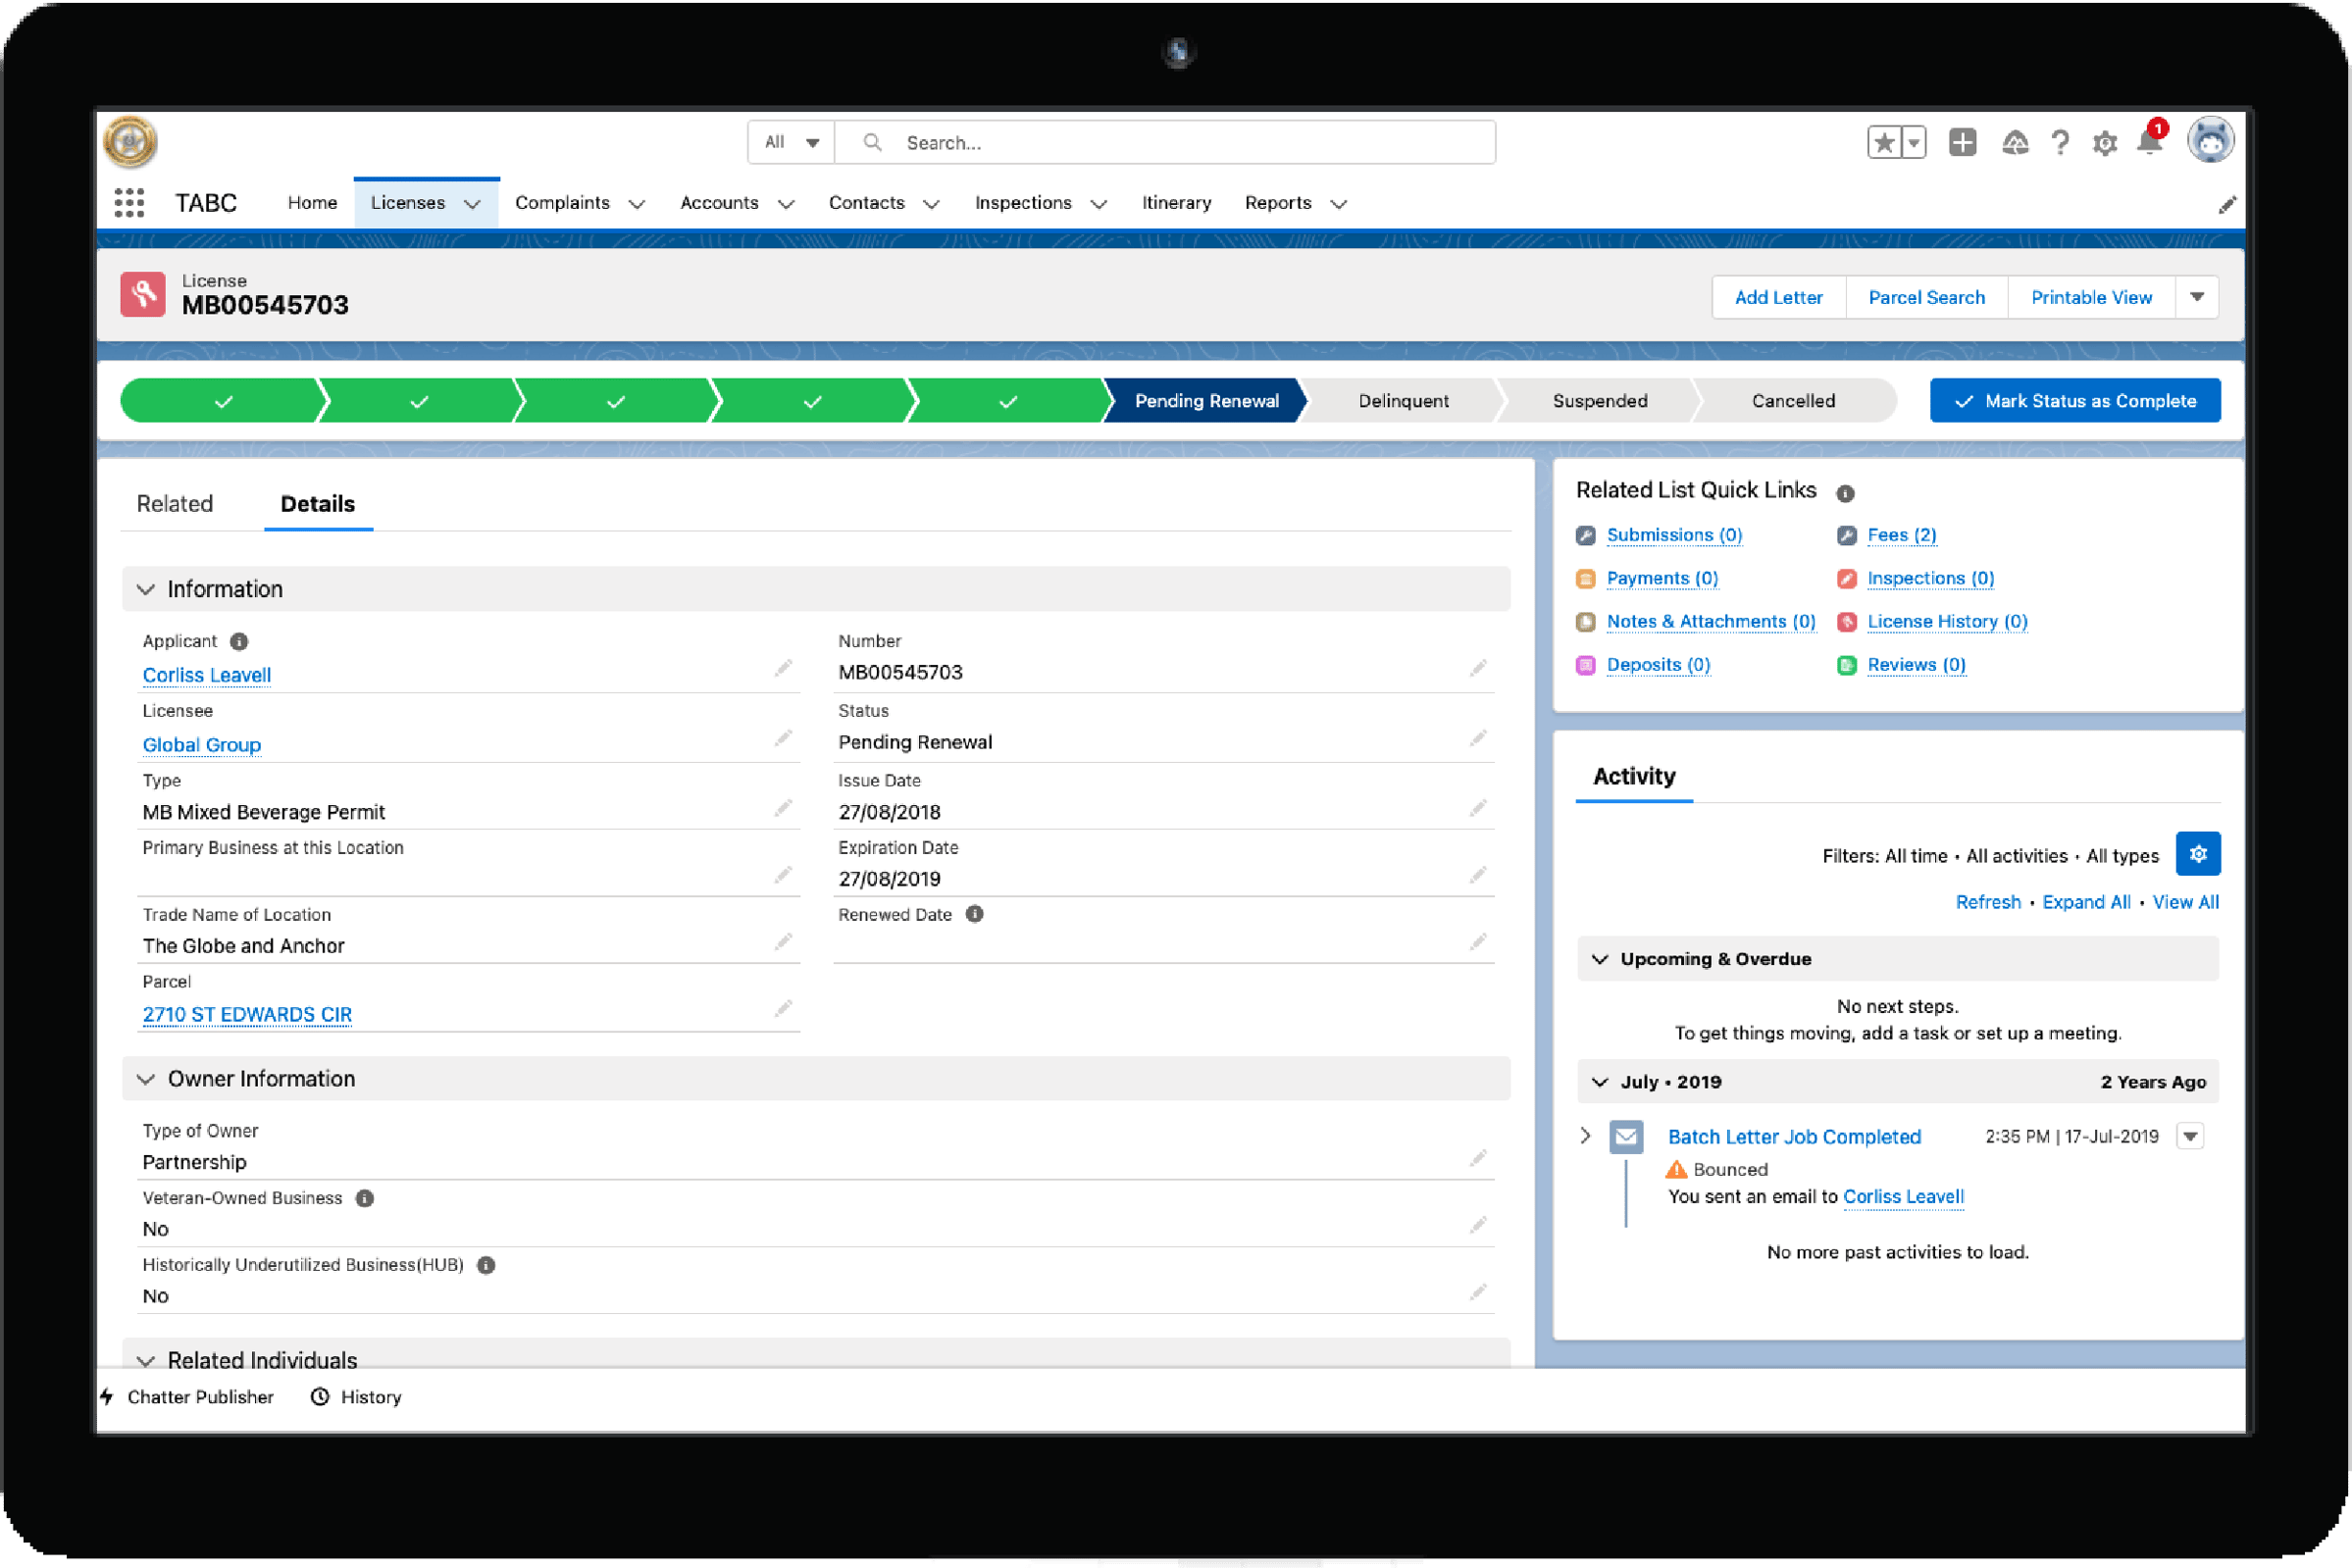Open the activity filters settings gear icon
The image size is (2352, 1568).
2198,854
